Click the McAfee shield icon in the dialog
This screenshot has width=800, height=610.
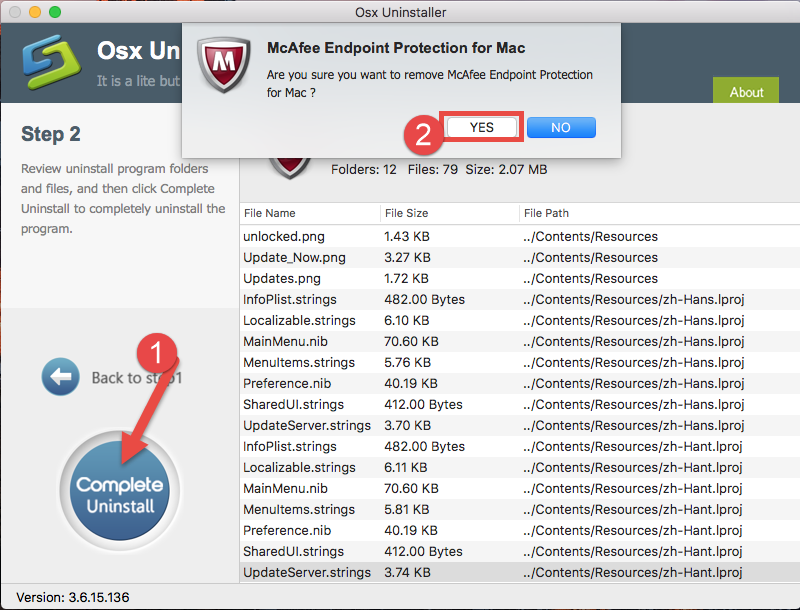pyautogui.click(x=222, y=65)
